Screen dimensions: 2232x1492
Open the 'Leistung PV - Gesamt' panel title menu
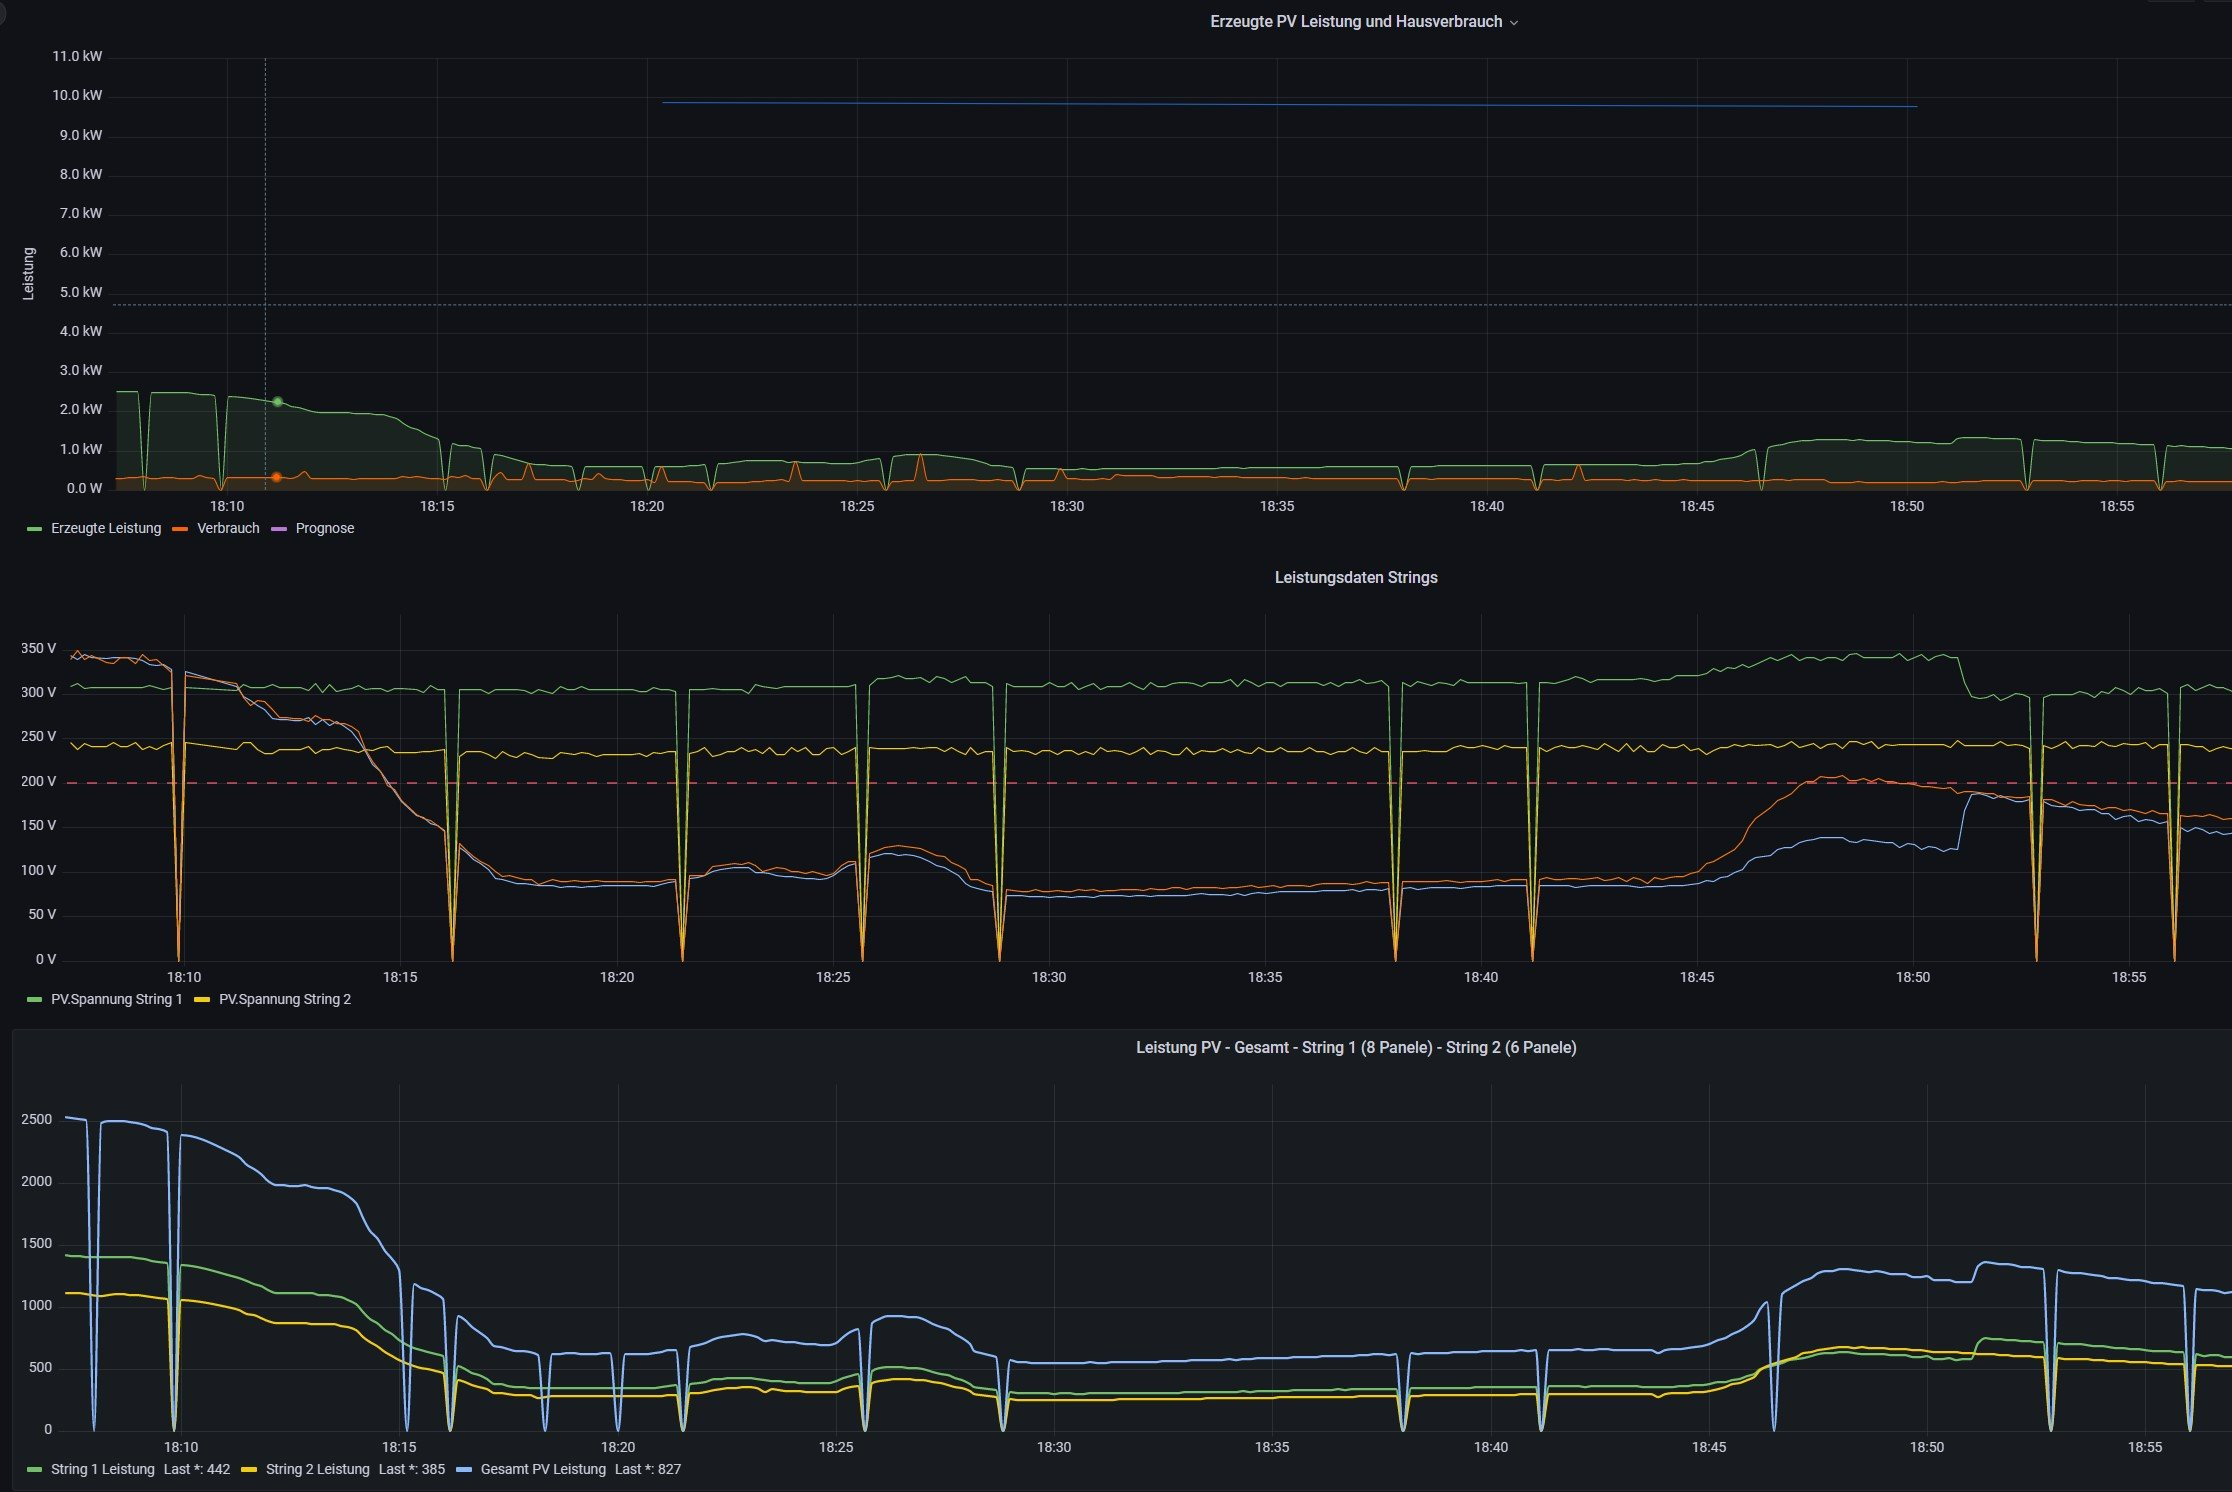pos(1355,1047)
